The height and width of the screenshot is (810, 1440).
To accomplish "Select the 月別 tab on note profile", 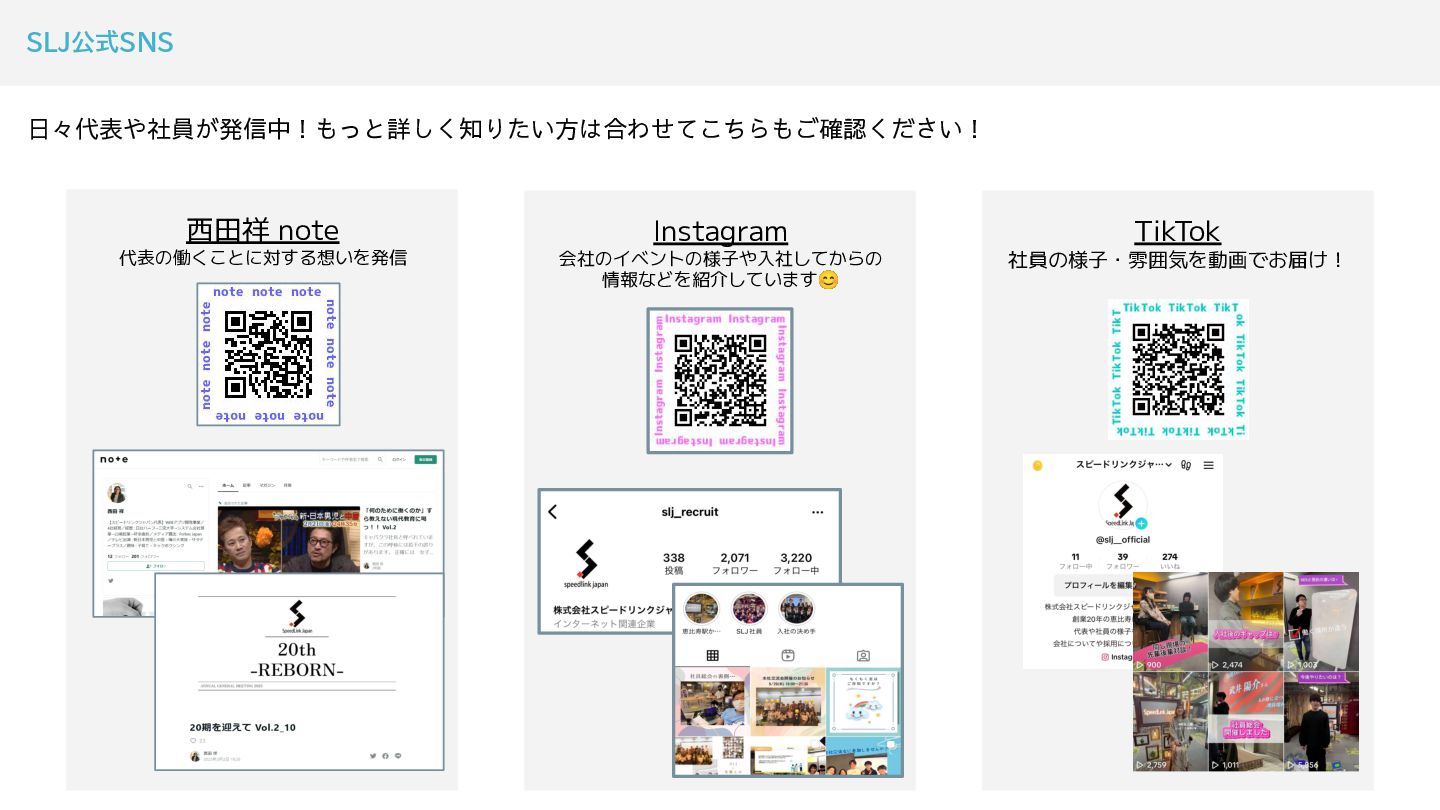I will tap(287, 485).
